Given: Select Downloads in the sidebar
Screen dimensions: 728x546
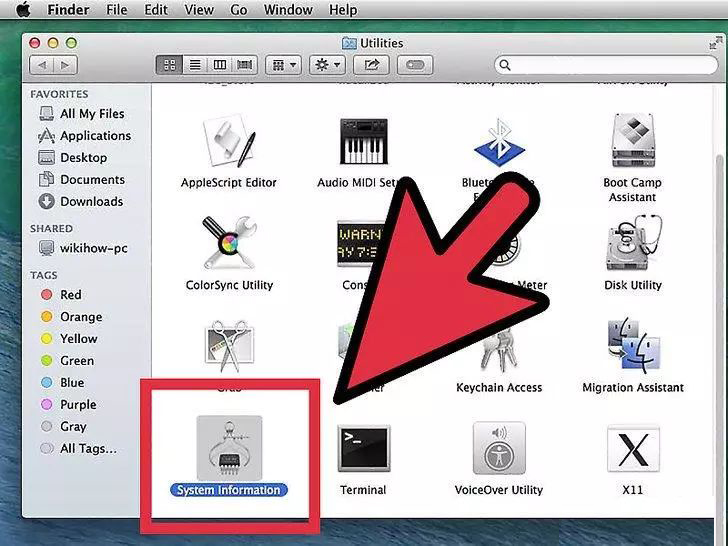Looking at the screenshot, I should (x=81, y=202).
